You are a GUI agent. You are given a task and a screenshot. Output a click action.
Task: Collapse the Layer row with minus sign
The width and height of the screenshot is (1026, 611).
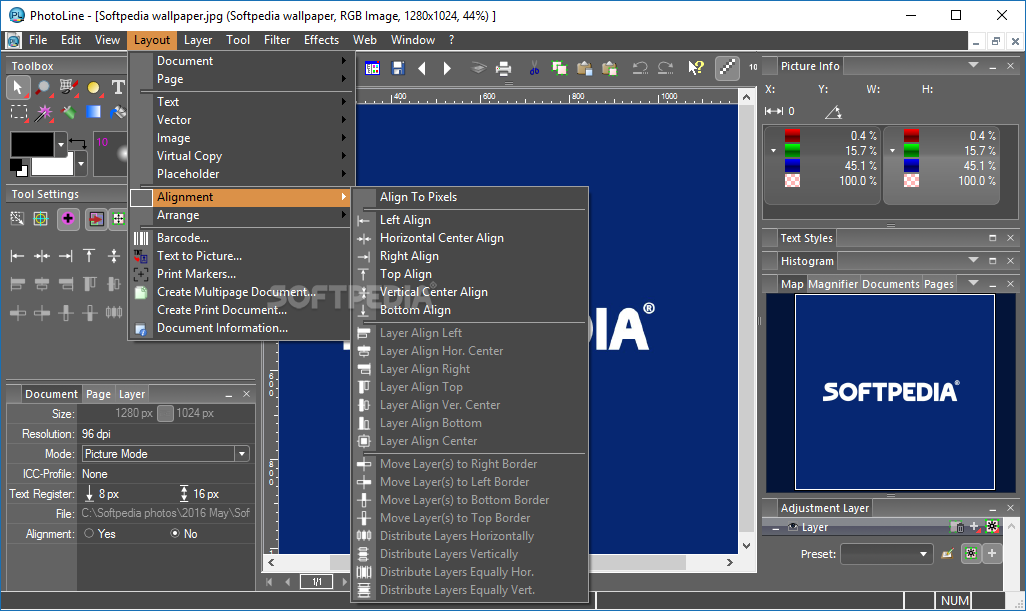775,527
